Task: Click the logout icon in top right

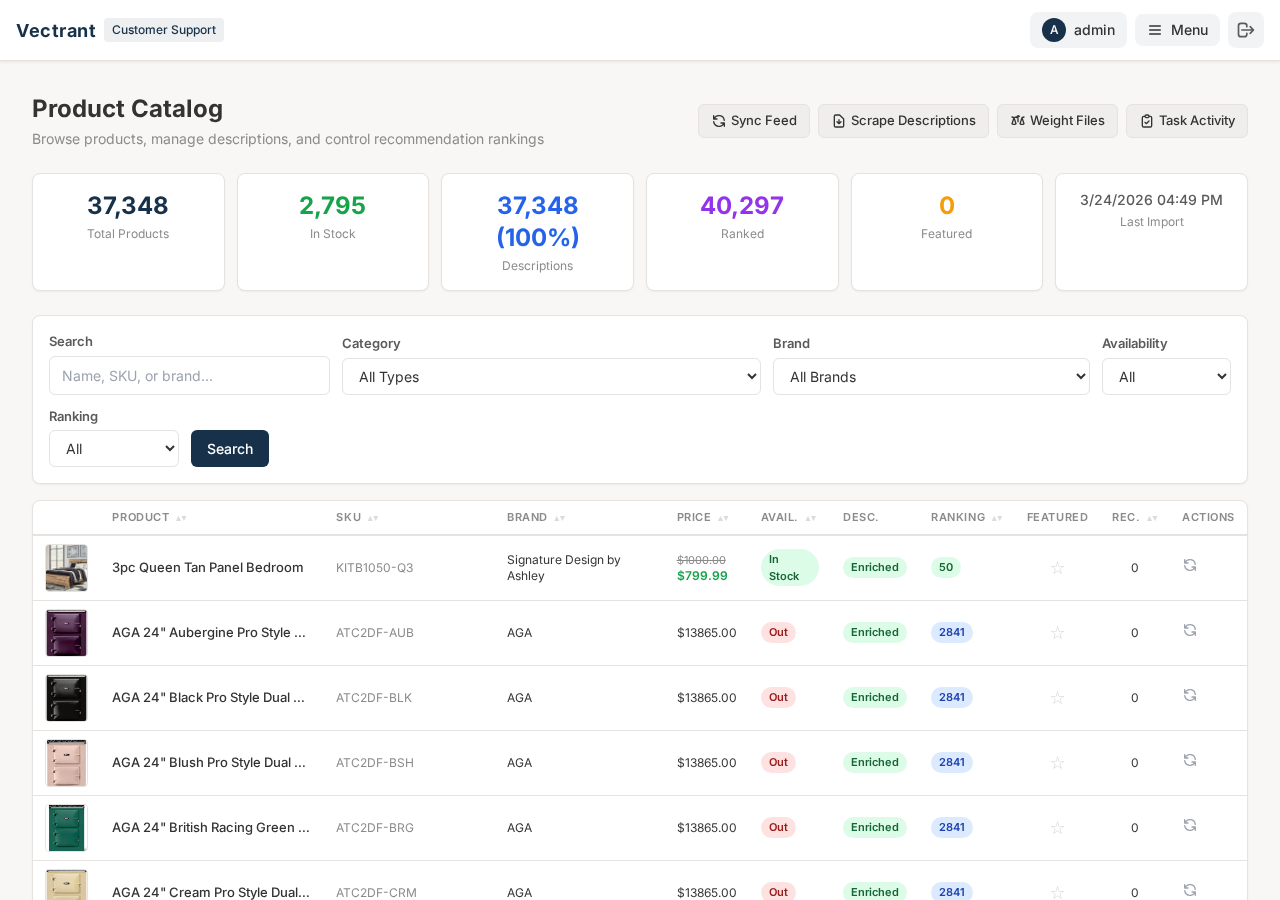Action: [x=1246, y=29]
